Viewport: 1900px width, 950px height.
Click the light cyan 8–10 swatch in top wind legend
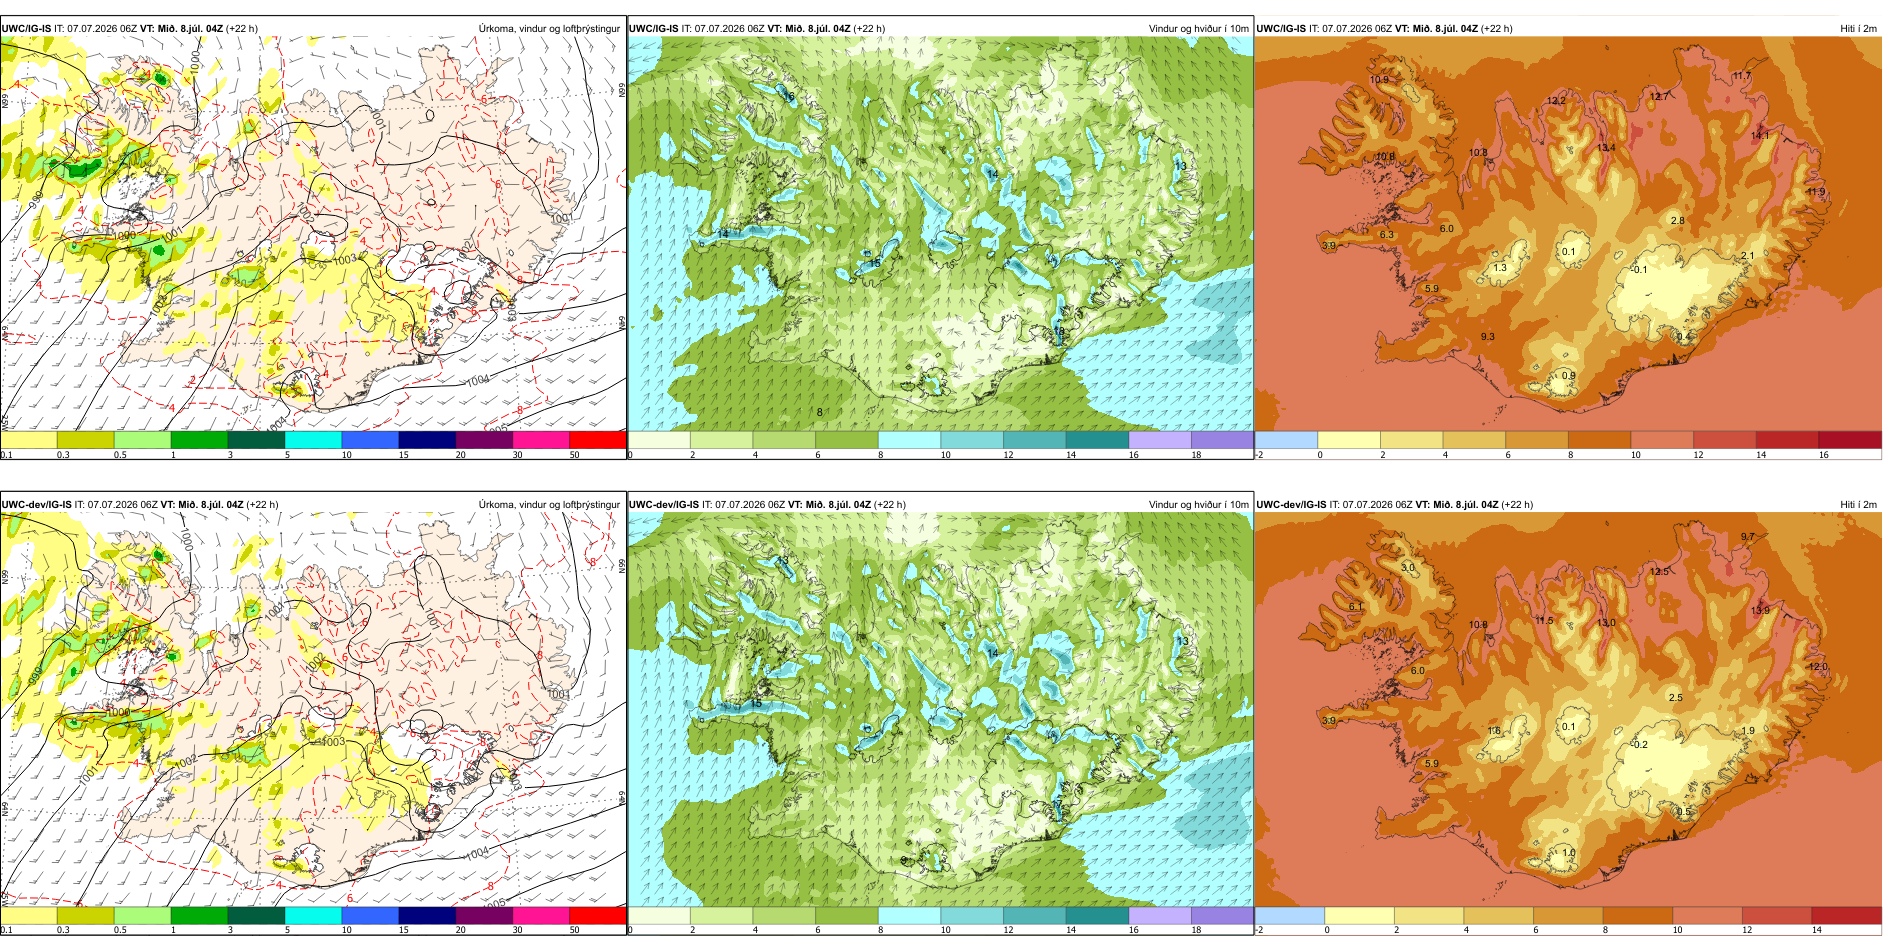point(910,440)
